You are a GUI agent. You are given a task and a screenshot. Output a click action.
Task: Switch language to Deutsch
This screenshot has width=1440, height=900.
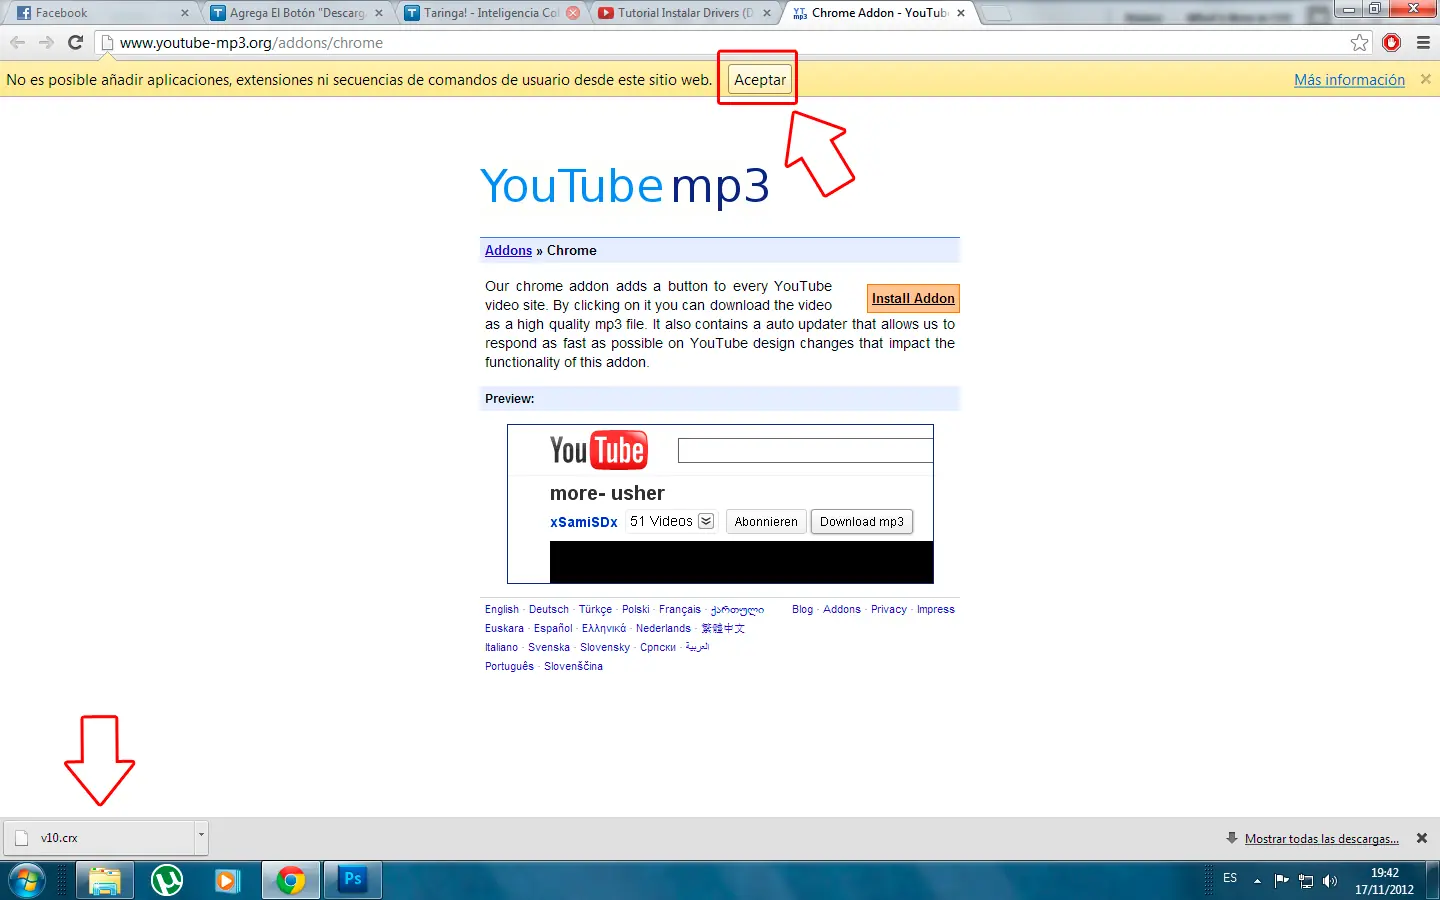tap(549, 609)
